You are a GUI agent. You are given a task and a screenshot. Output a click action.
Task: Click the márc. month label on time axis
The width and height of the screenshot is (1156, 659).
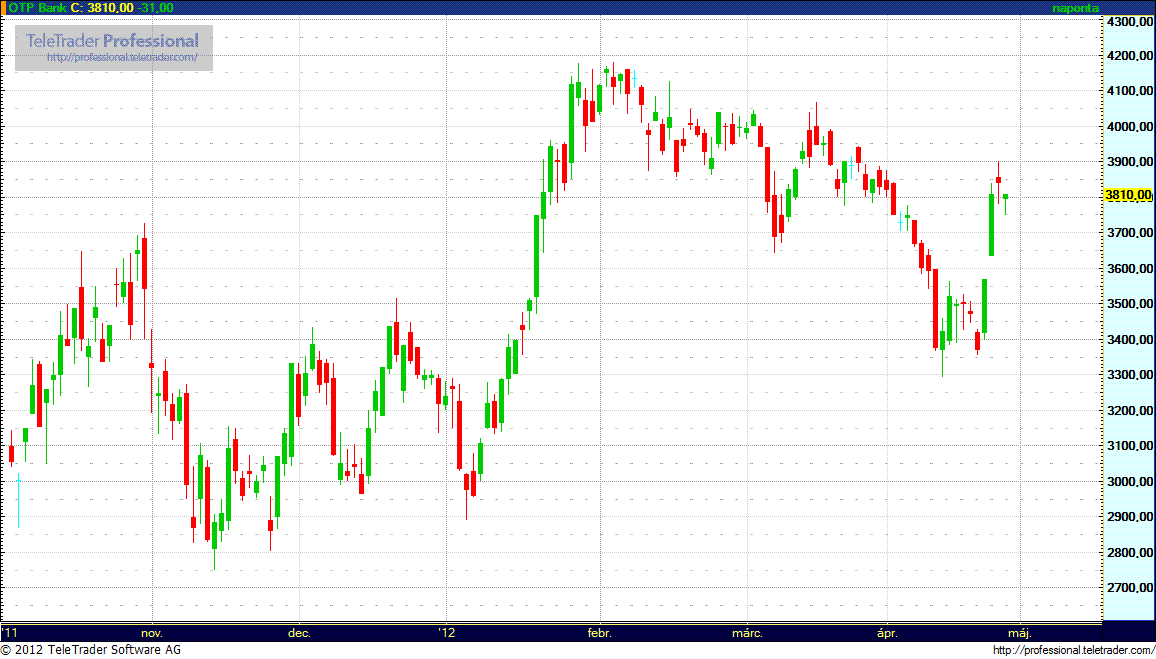tap(750, 632)
